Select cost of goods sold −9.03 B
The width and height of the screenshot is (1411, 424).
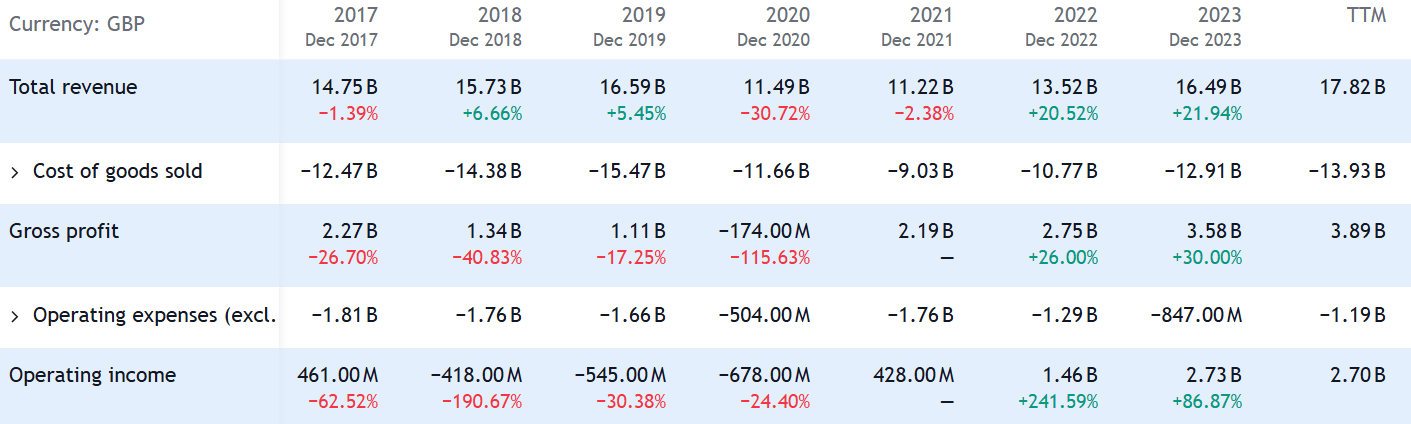(x=920, y=171)
